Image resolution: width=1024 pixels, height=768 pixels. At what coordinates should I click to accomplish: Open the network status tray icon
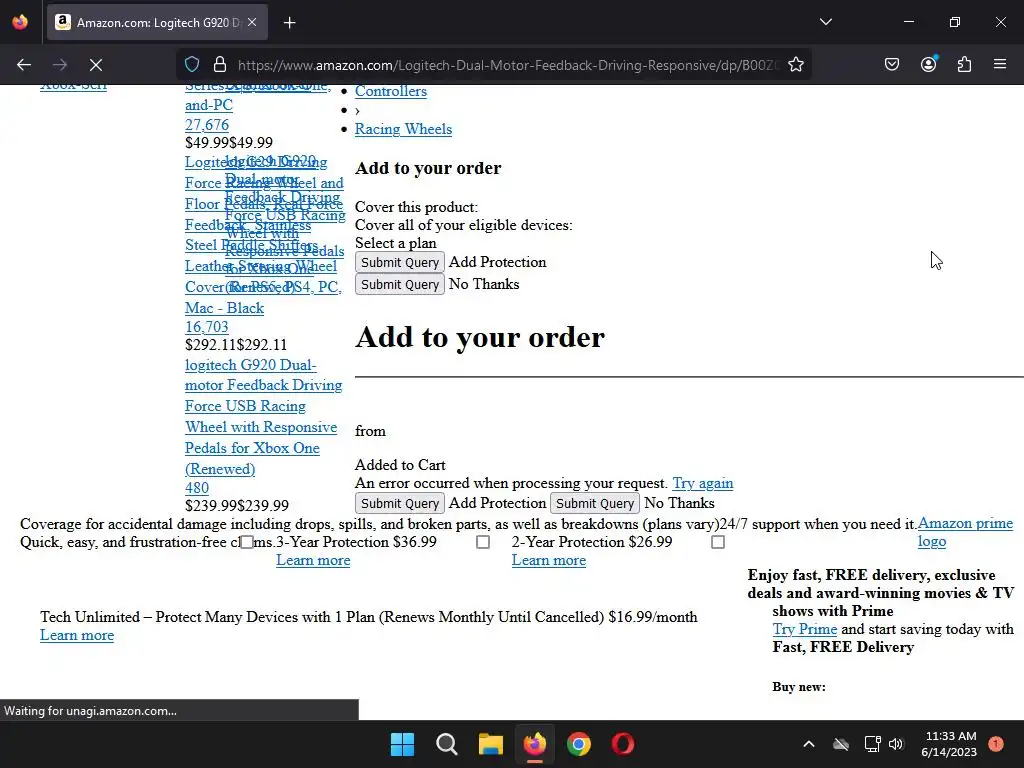(x=872, y=744)
